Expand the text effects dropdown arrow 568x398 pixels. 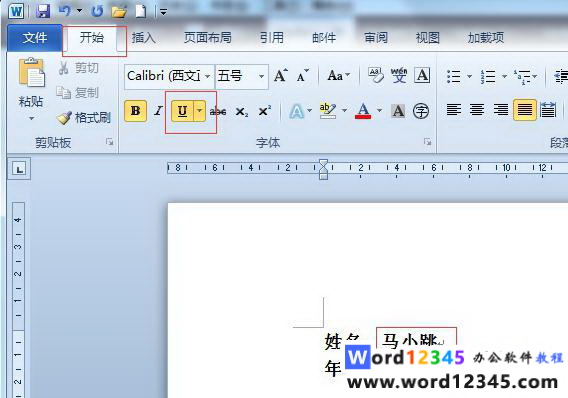[309, 110]
